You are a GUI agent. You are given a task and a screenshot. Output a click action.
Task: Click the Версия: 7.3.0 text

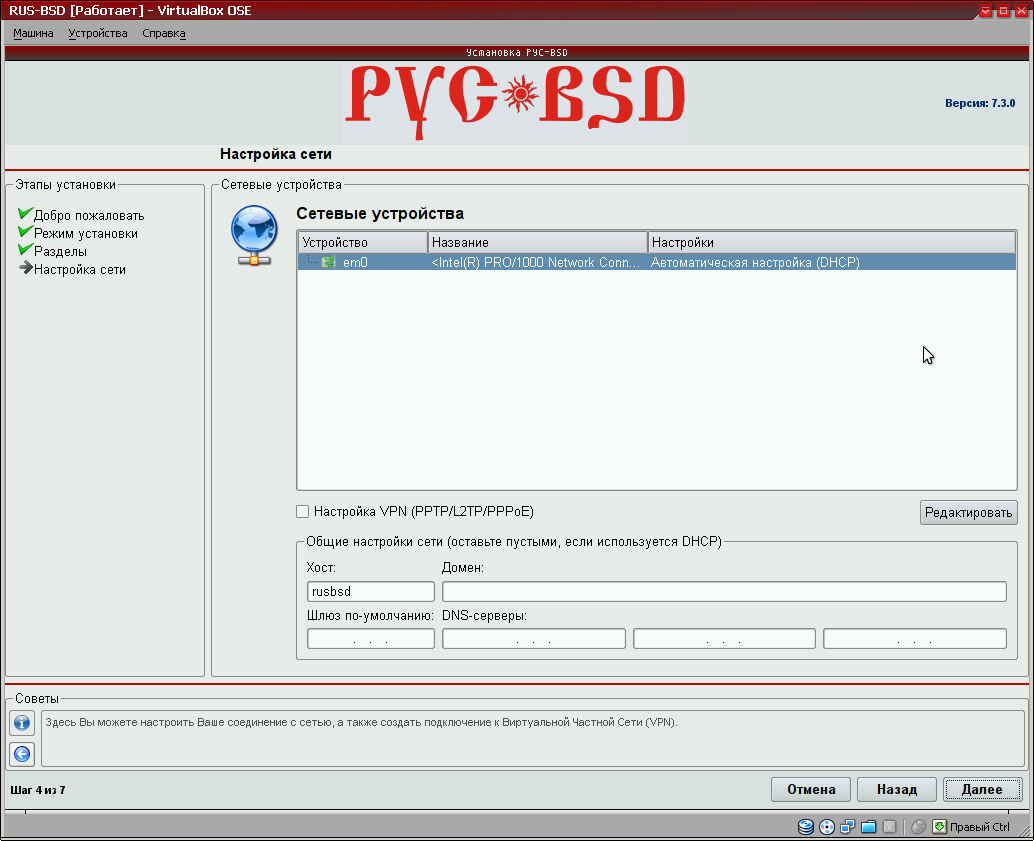click(980, 103)
